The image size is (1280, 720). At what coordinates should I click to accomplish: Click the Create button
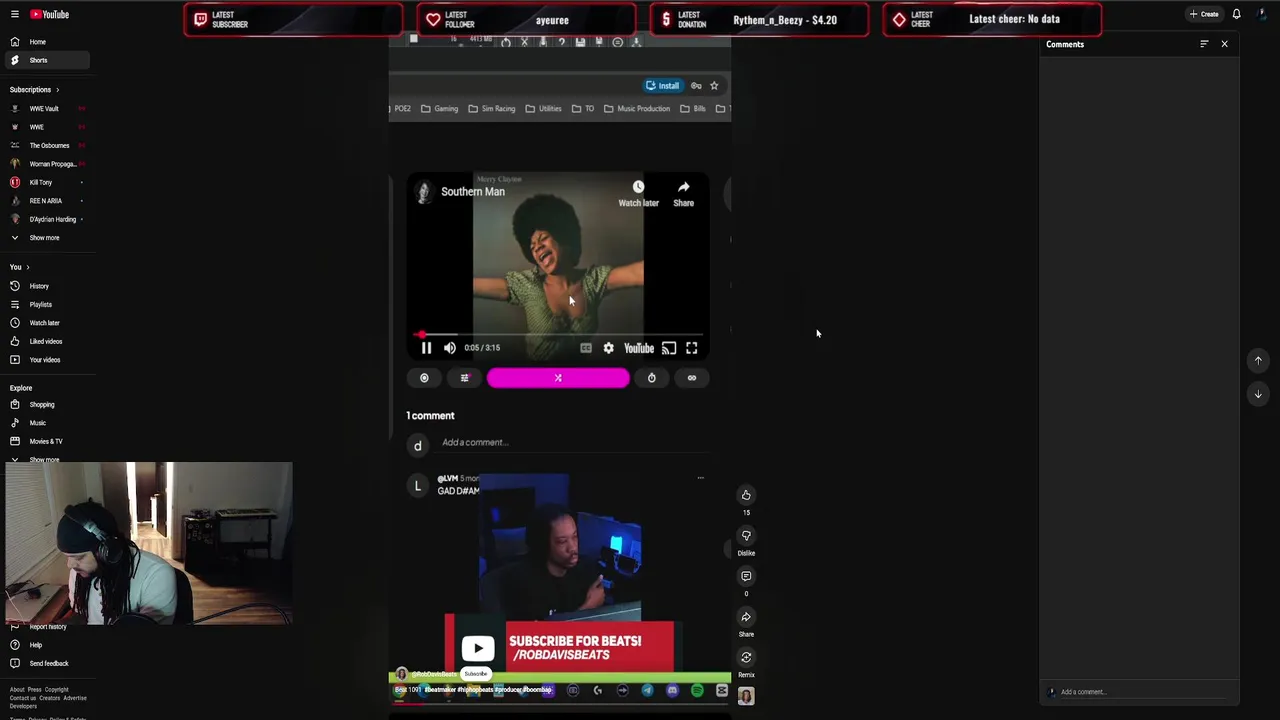pyautogui.click(x=1204, y=14)
